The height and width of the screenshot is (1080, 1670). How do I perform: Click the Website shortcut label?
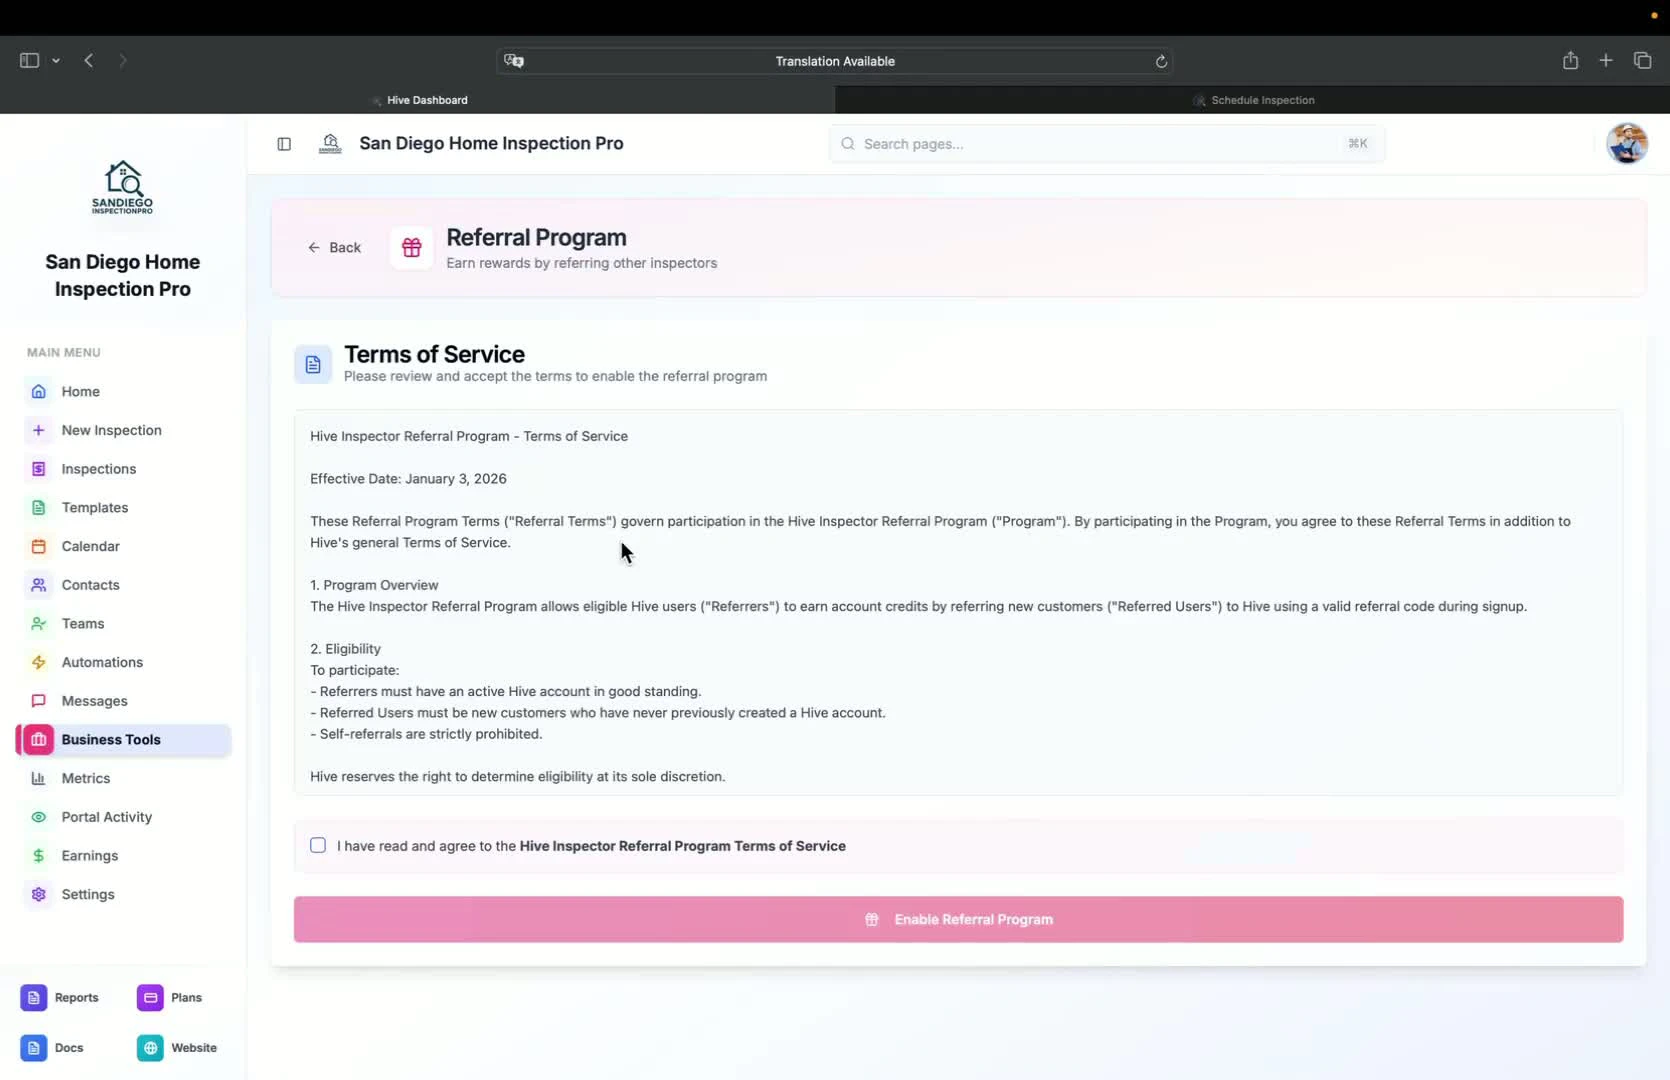pyautogui.click(x=194, y=1048)
